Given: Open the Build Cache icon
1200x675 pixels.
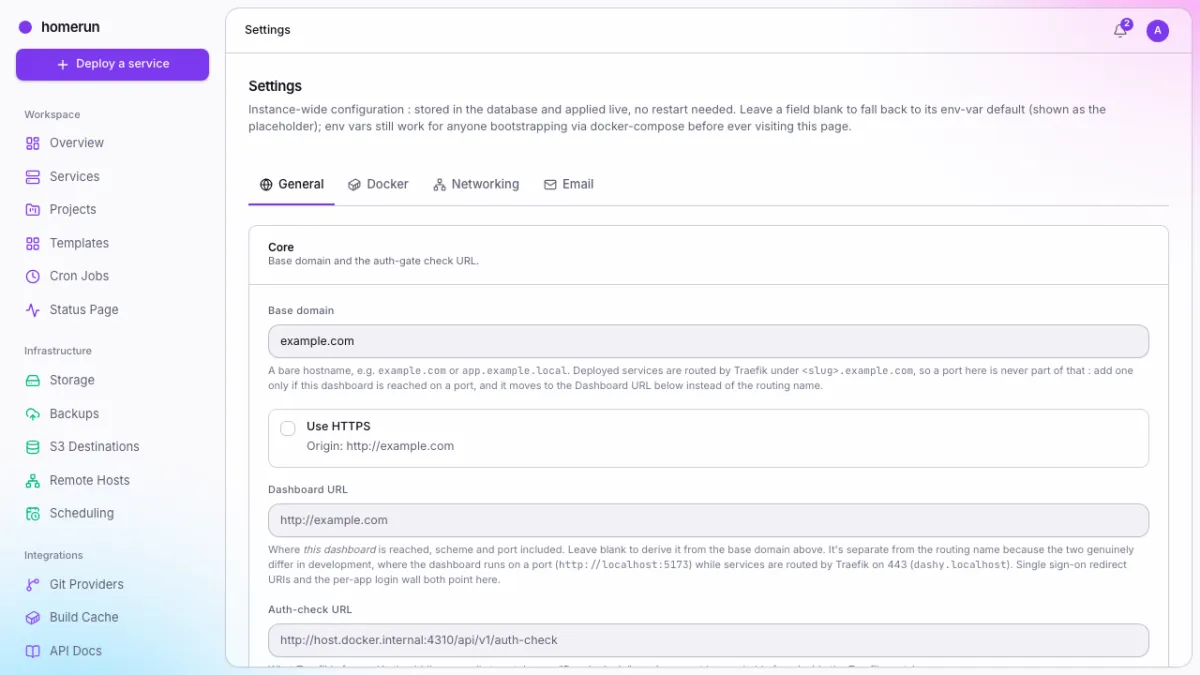Looking at the screenshot, I should [32, 618].
